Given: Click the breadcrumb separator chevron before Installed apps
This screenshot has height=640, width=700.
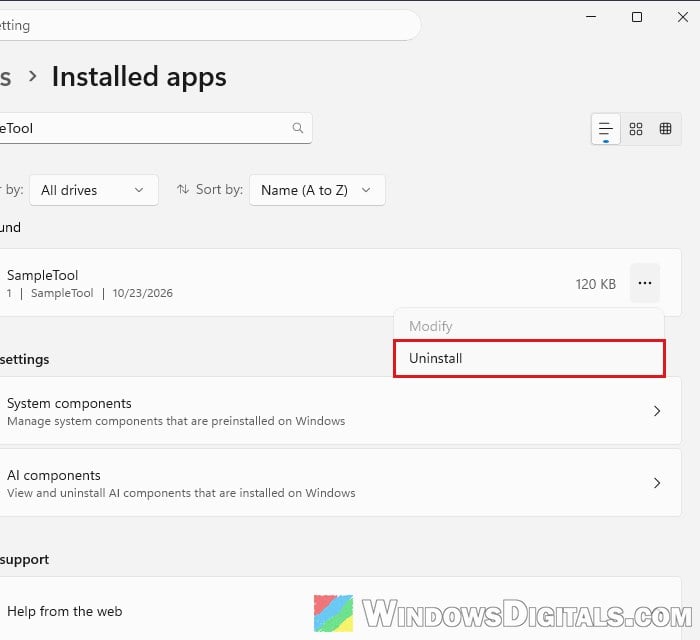Looking at the screenshot, I should (33, 76).
